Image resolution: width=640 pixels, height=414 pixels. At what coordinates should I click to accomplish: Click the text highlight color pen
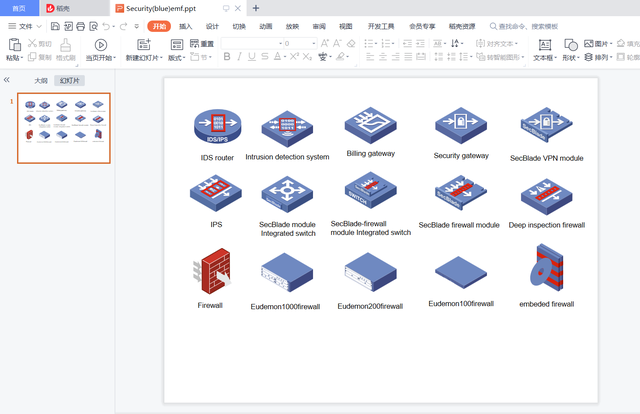click(340, 57)
